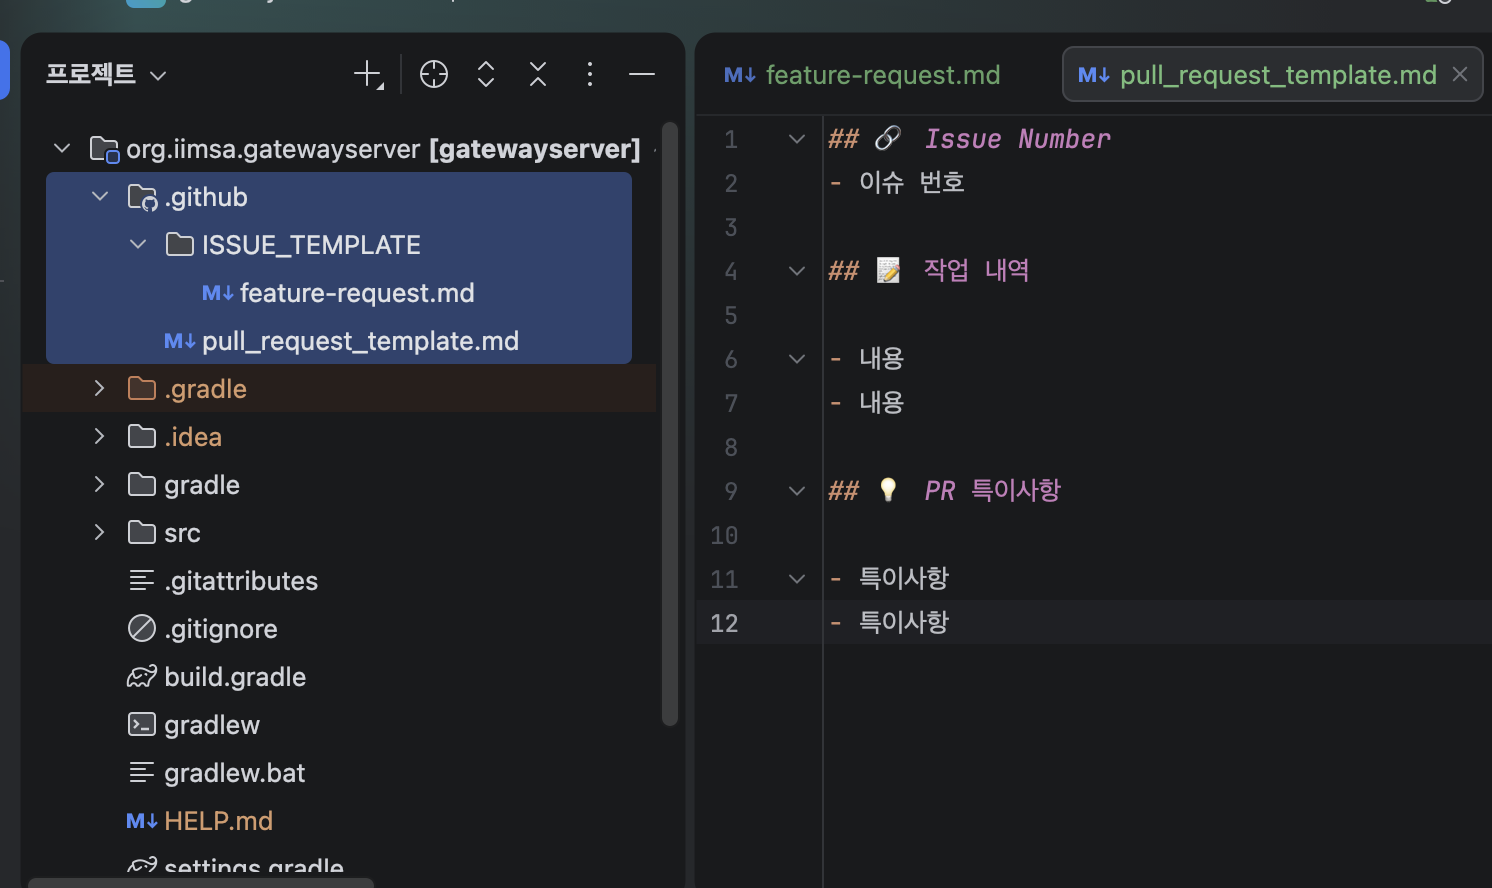The height and width of the screenshot is (888, 1492).
Task: Select the .gitattributes file
Action: [241, 581]
